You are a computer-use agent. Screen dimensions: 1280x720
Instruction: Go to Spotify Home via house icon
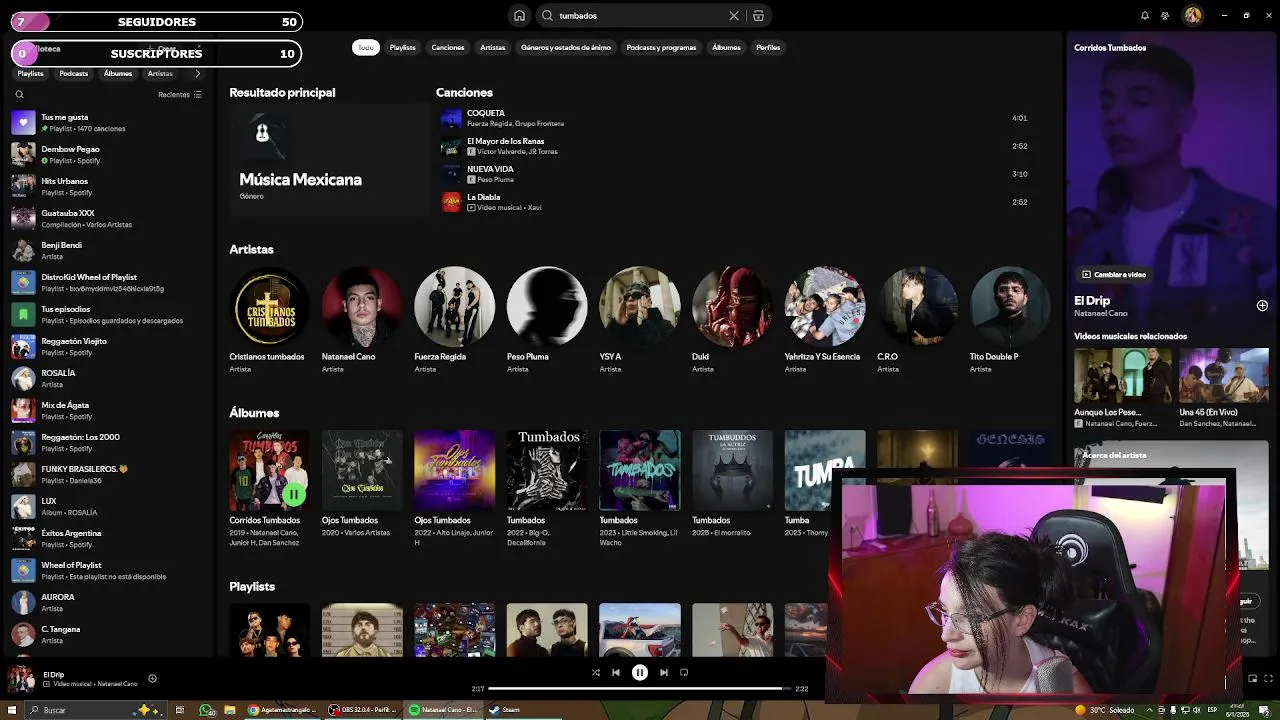click(519, 16)
